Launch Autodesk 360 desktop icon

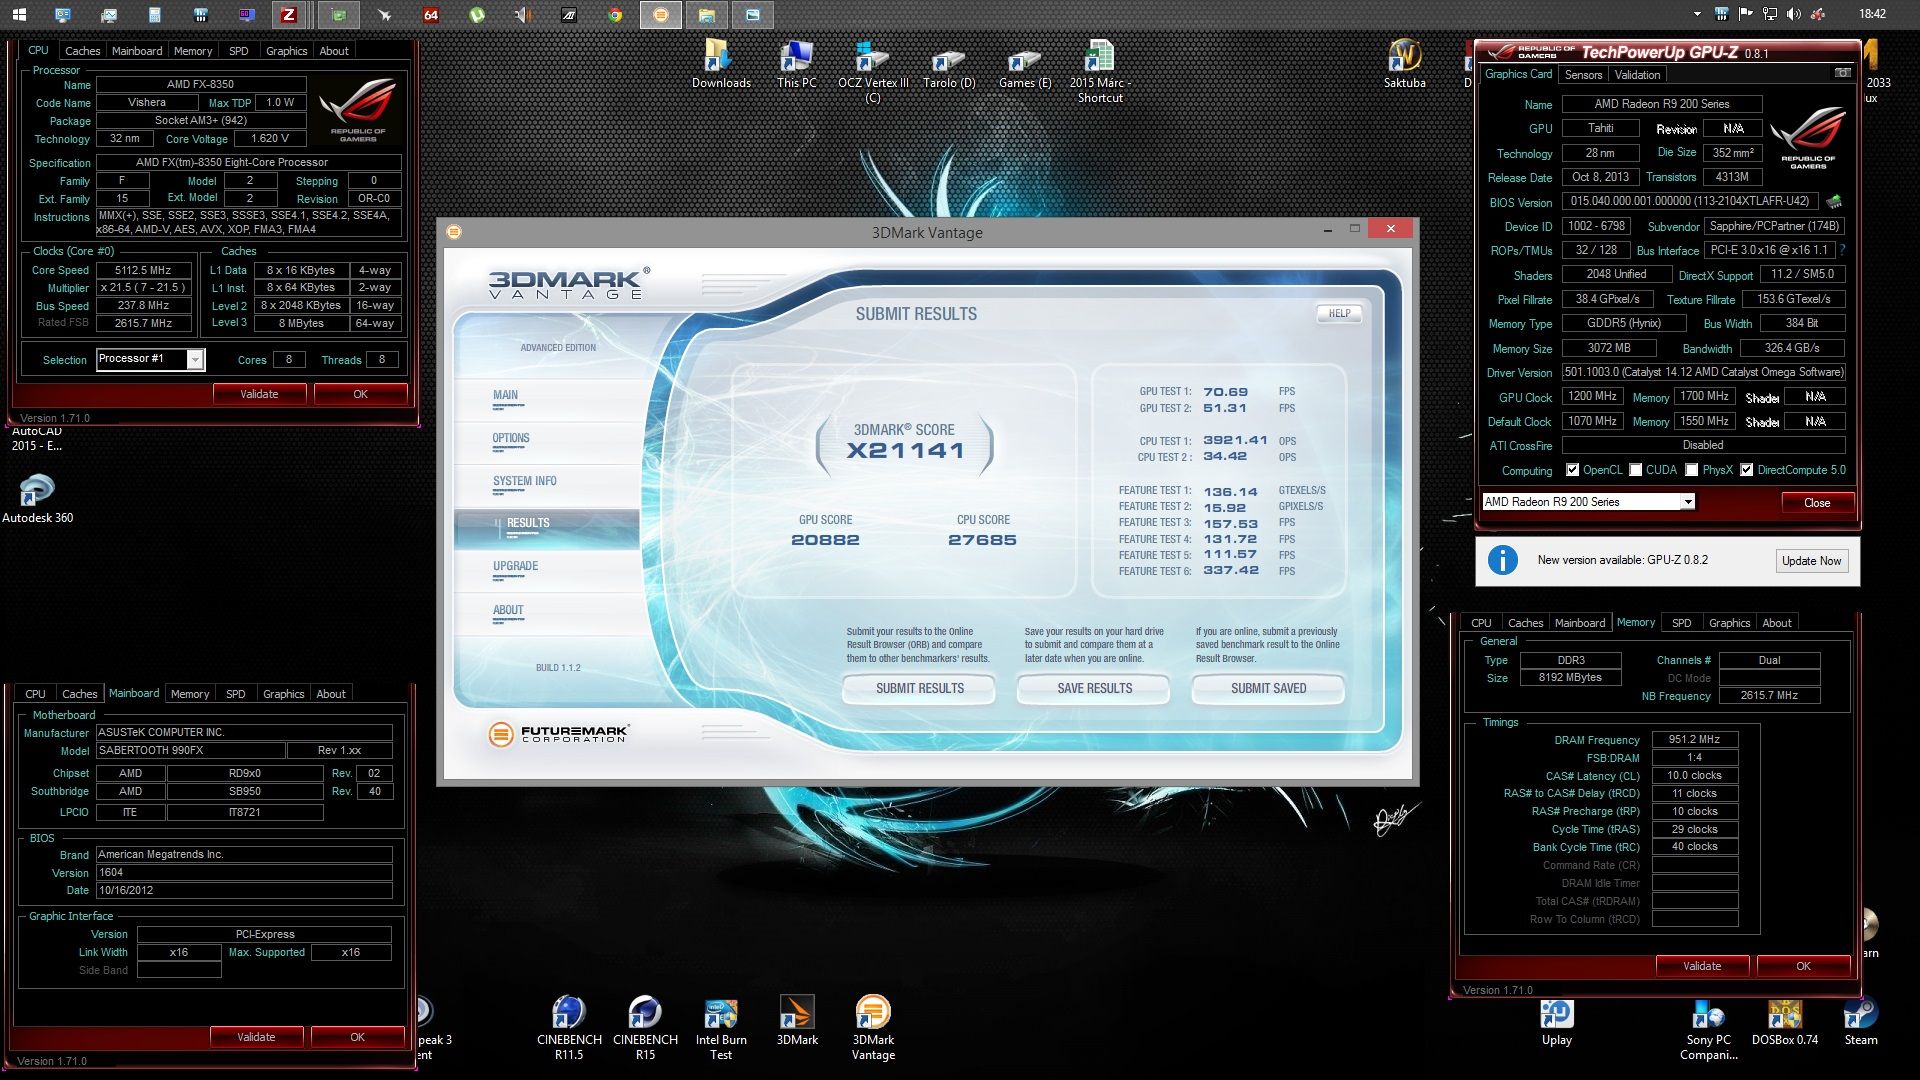(37, 499)
